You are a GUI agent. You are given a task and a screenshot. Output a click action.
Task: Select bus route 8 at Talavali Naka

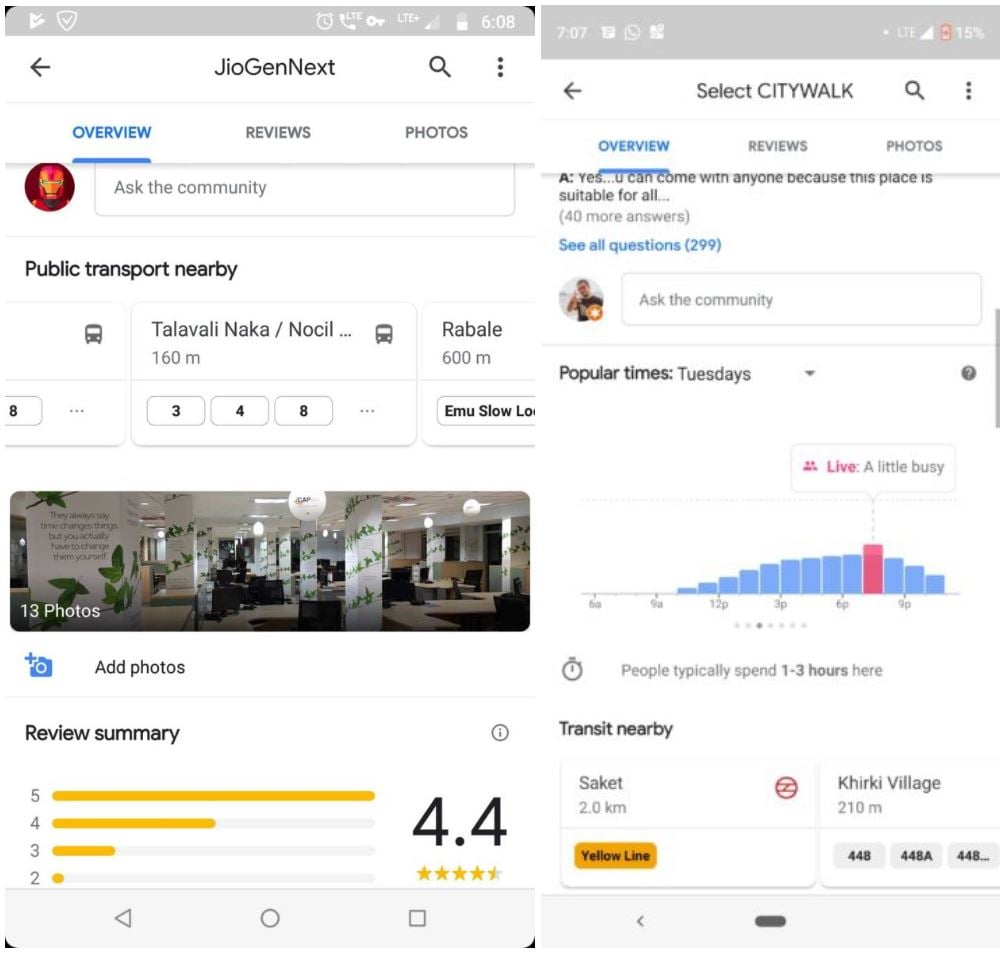(303, 411)
